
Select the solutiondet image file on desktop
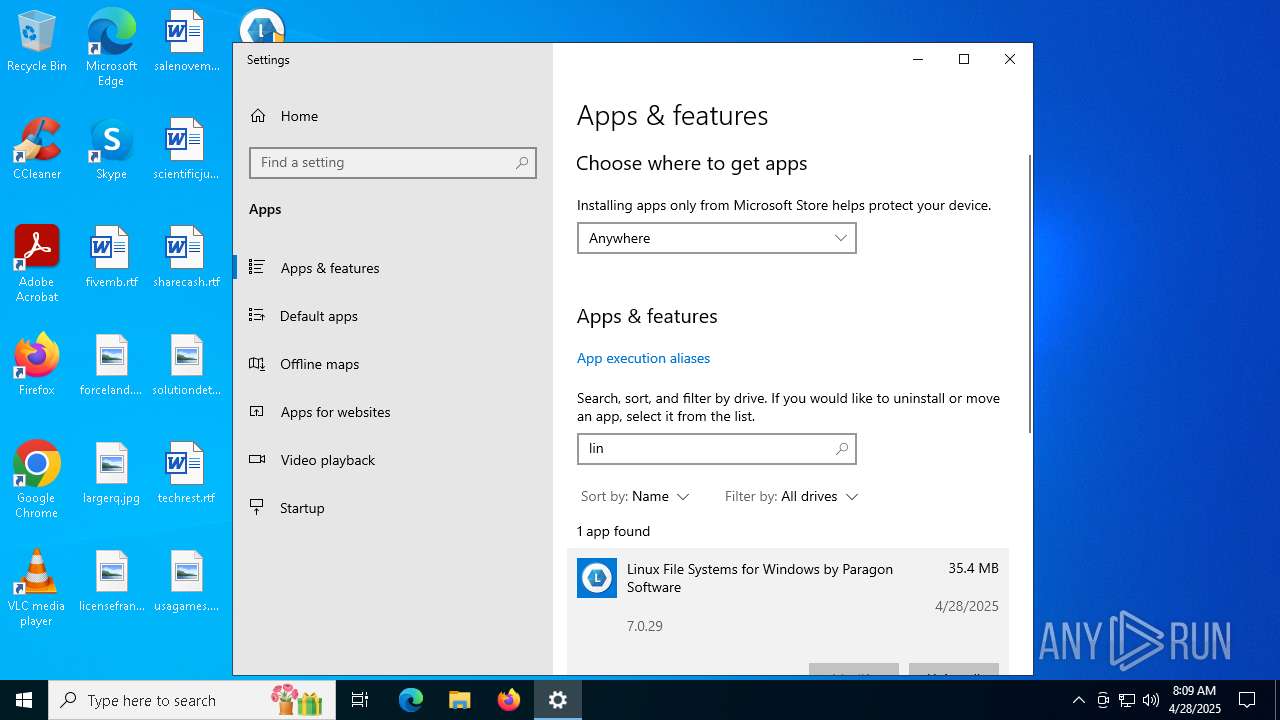coord(186,365)
